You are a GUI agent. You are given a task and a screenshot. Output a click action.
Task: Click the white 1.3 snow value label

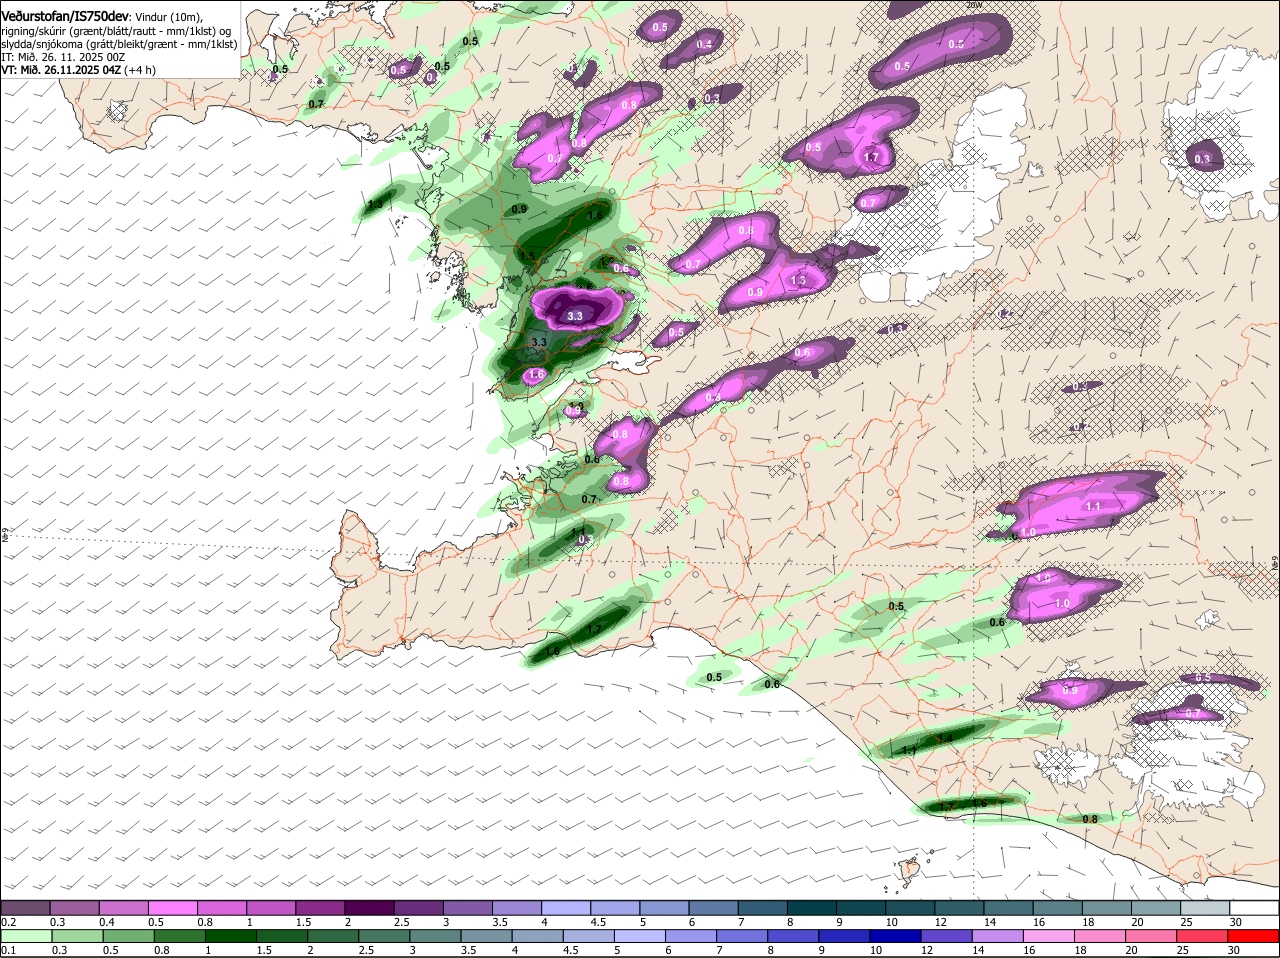(x=799, y=281)
